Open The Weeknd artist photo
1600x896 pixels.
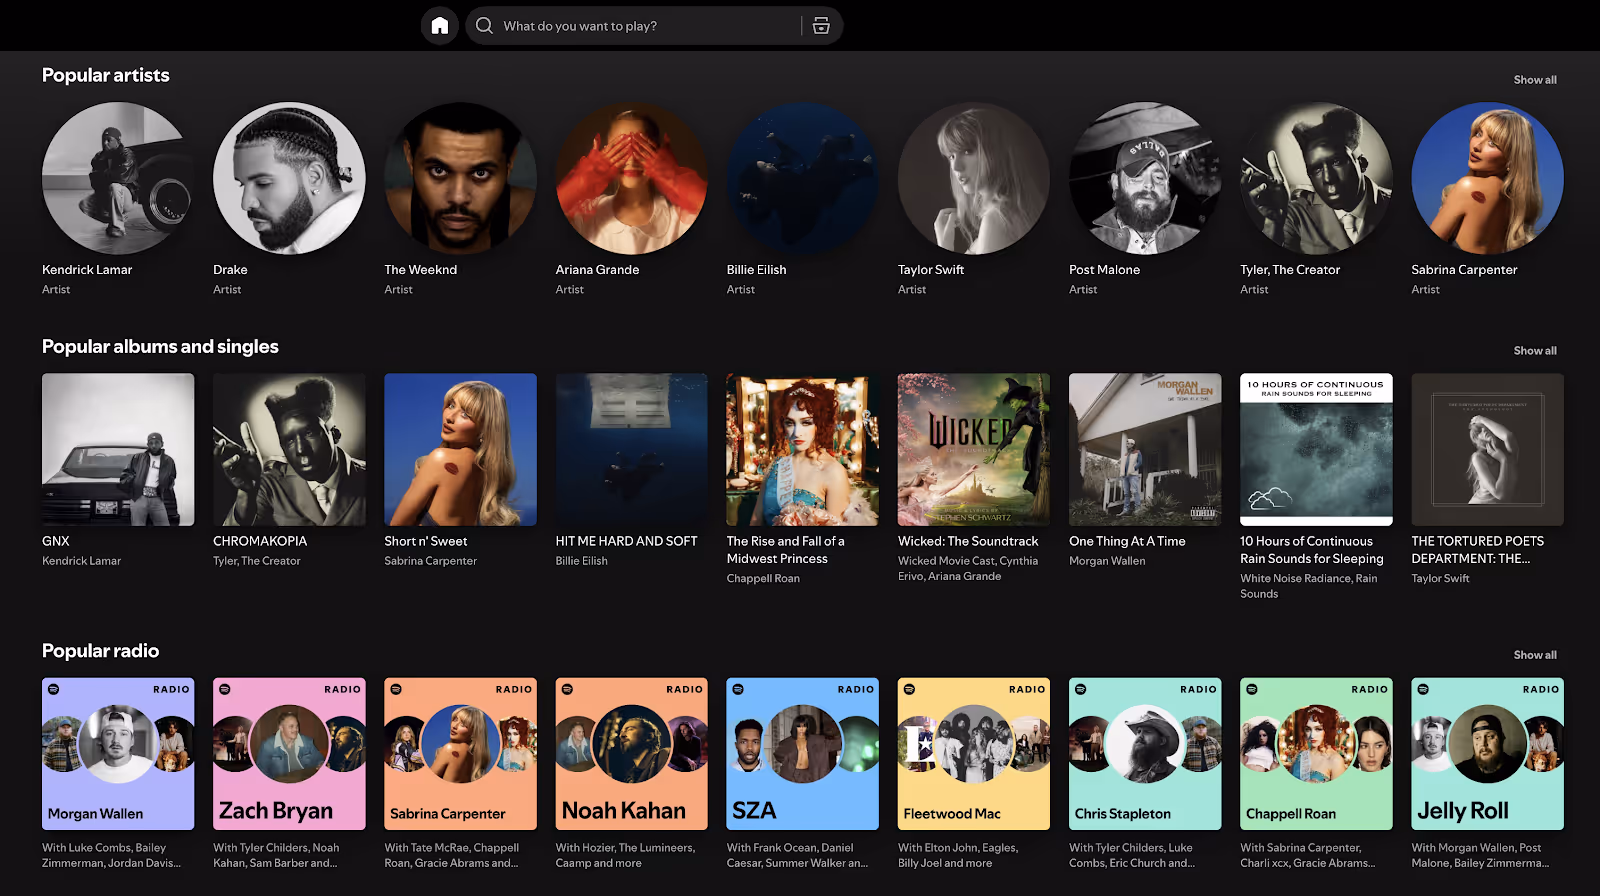click(x=460, y=178)
